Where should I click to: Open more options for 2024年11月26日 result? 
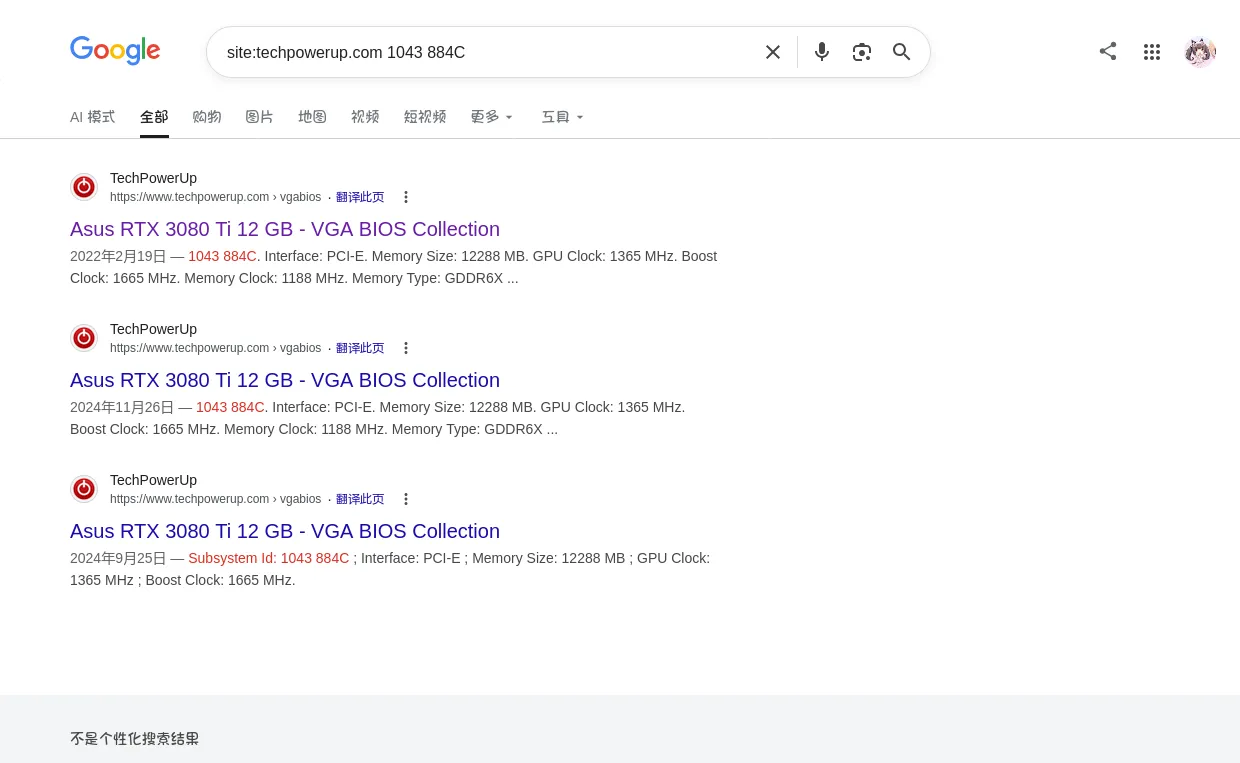point(406,348)
